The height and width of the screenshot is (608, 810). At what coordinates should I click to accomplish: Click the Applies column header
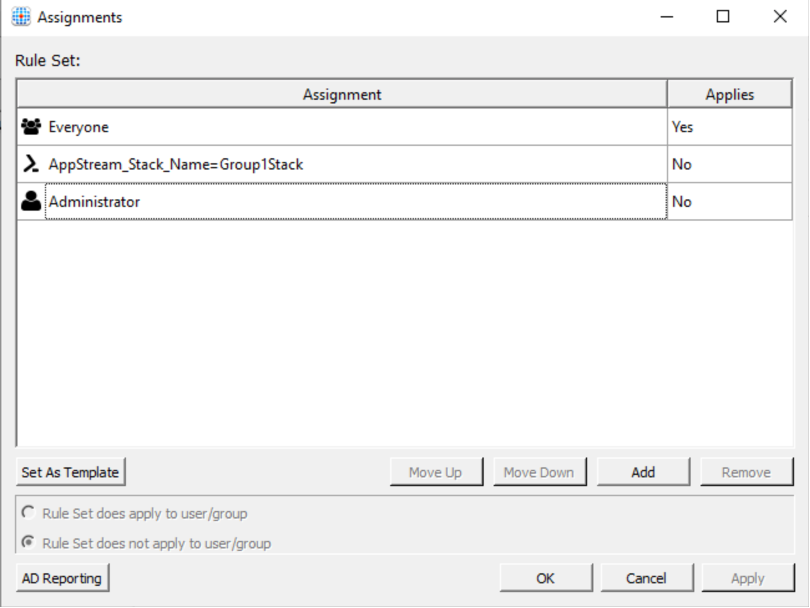click(729, 93)
